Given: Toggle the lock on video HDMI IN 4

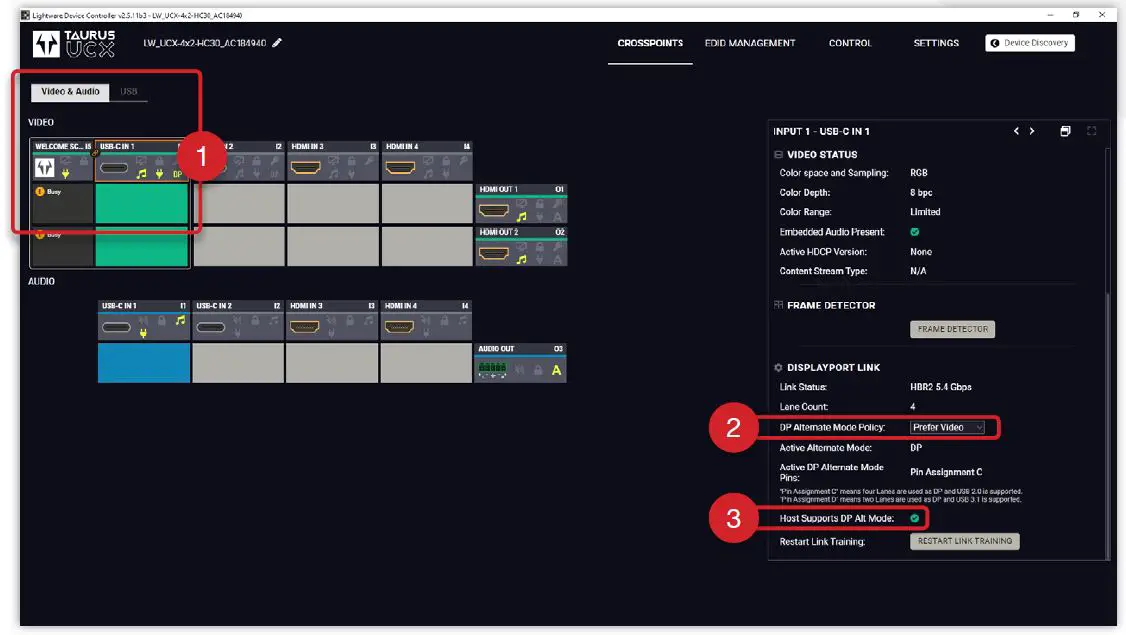Looking at the screenshot, I should (x=446, y=161).
